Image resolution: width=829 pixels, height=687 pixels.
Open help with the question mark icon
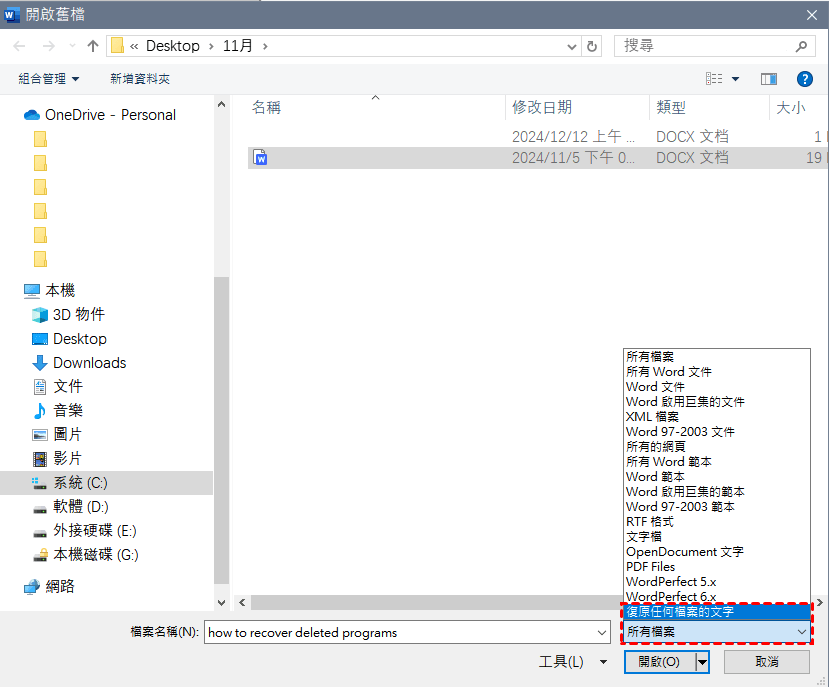pyautogui.click(x=804, y=79)
